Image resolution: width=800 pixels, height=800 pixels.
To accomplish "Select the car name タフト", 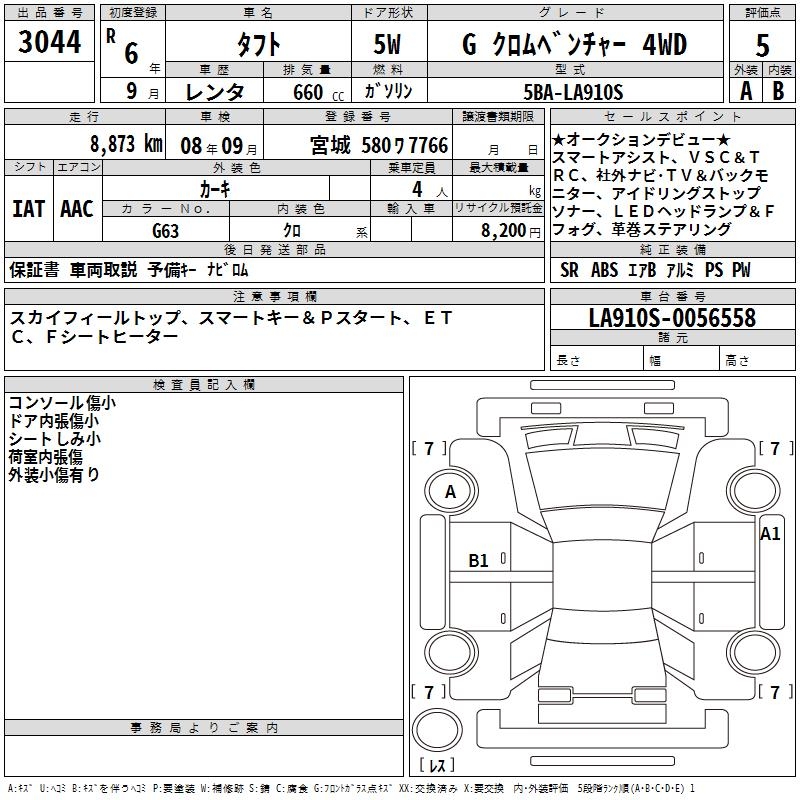I will pos(258,45).
